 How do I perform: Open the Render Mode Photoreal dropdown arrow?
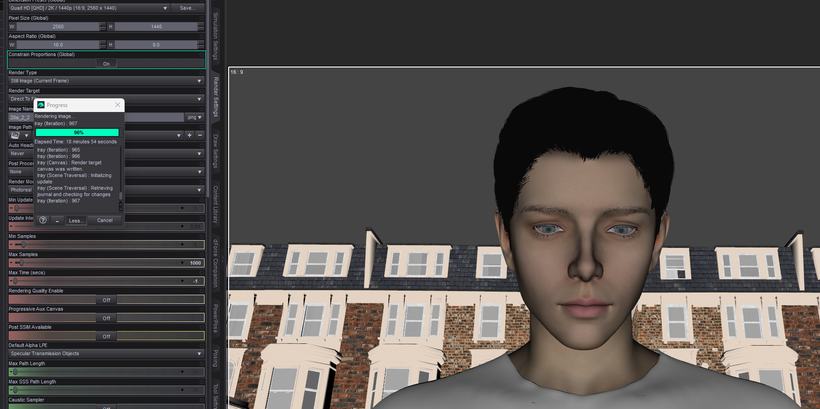[199, 190]
